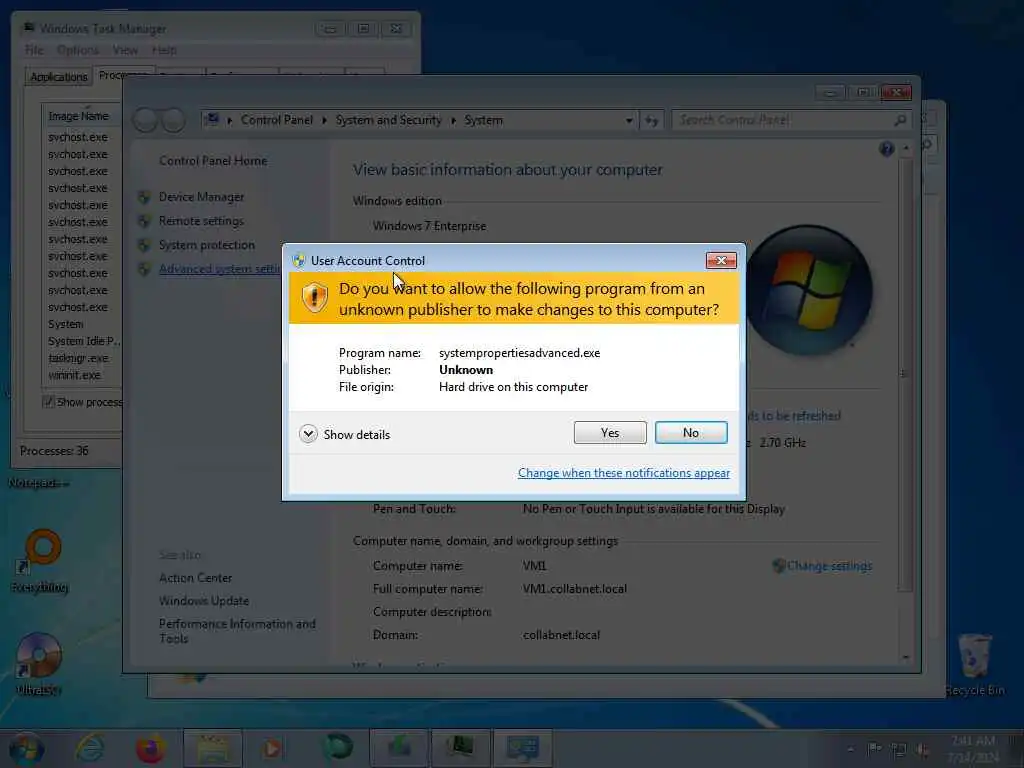Click Control Panel in the breadcrumb

pyautogui.click(x=277, y=120)
